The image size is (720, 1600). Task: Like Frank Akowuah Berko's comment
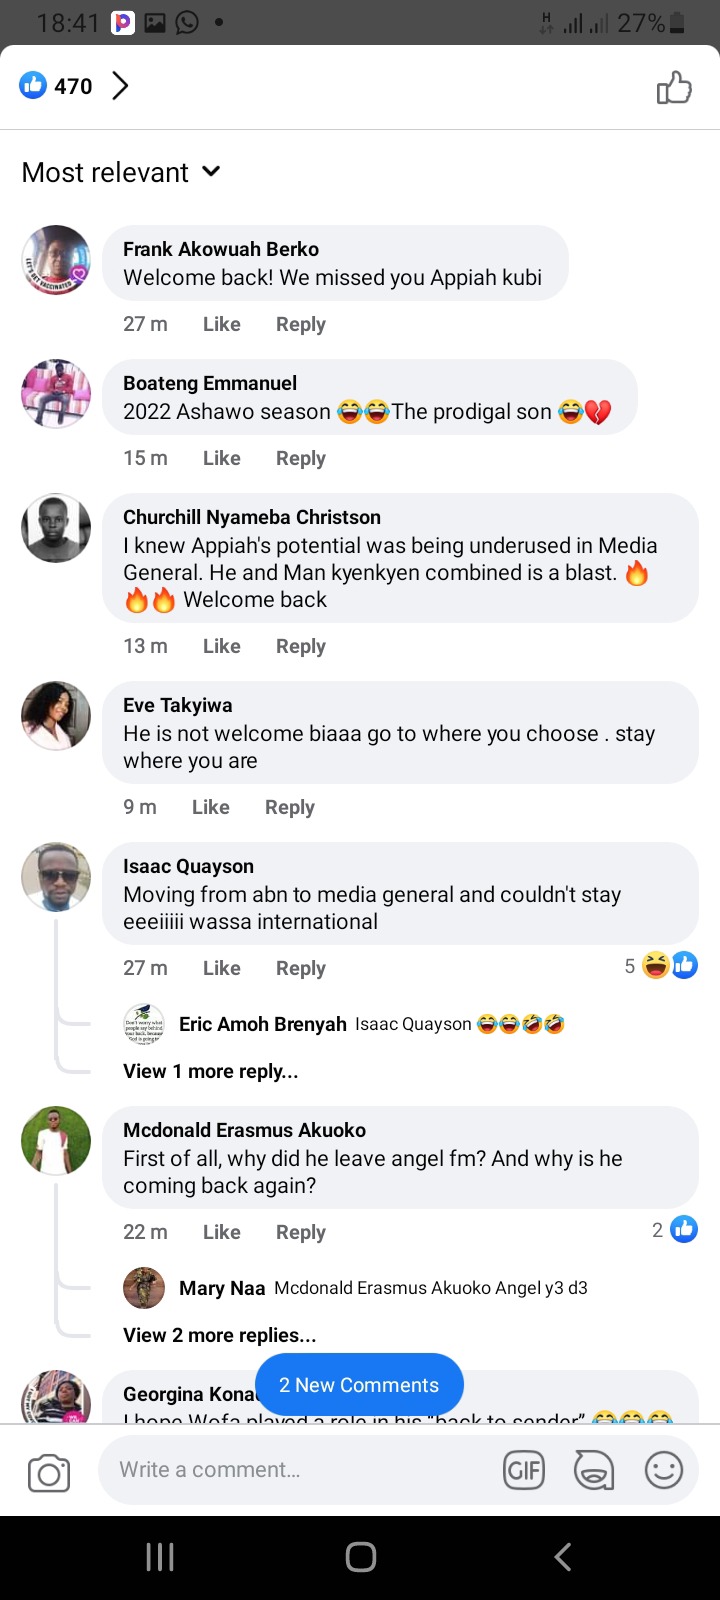221,324
